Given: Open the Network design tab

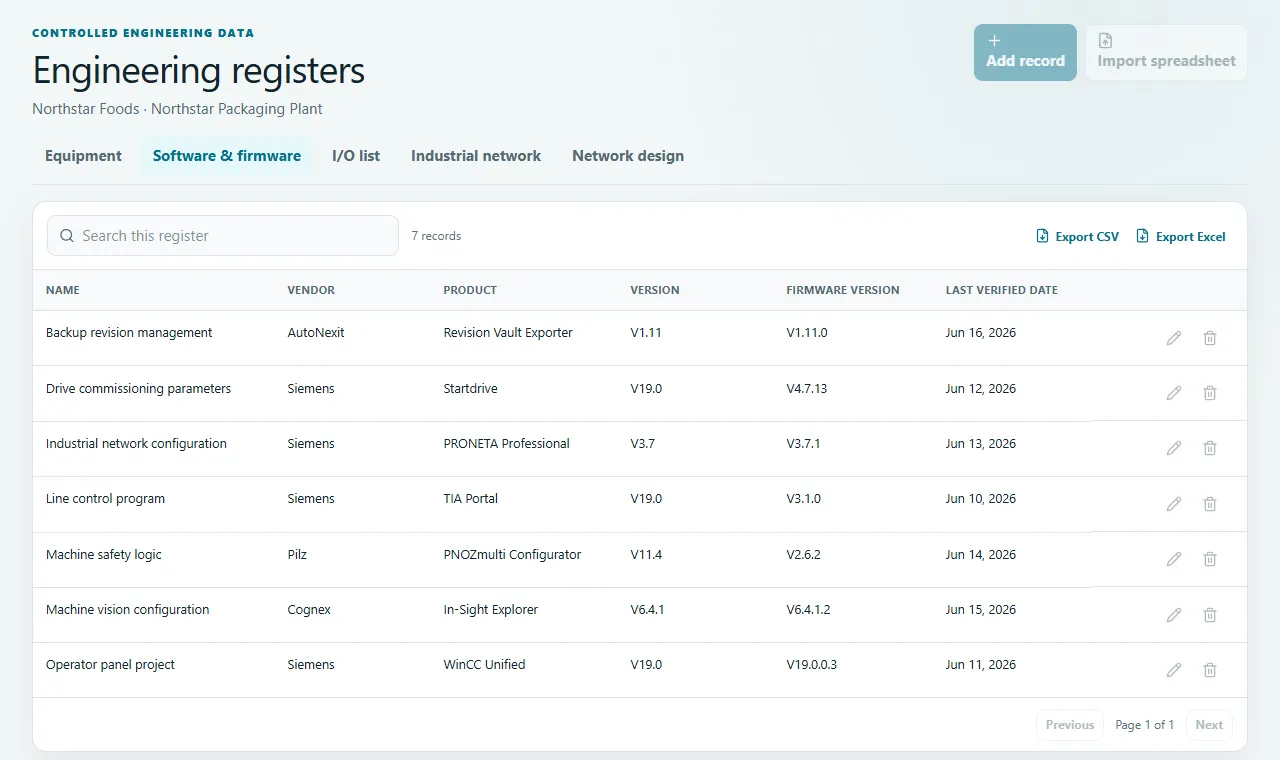Looking at the screenshot, I should 628,156.
